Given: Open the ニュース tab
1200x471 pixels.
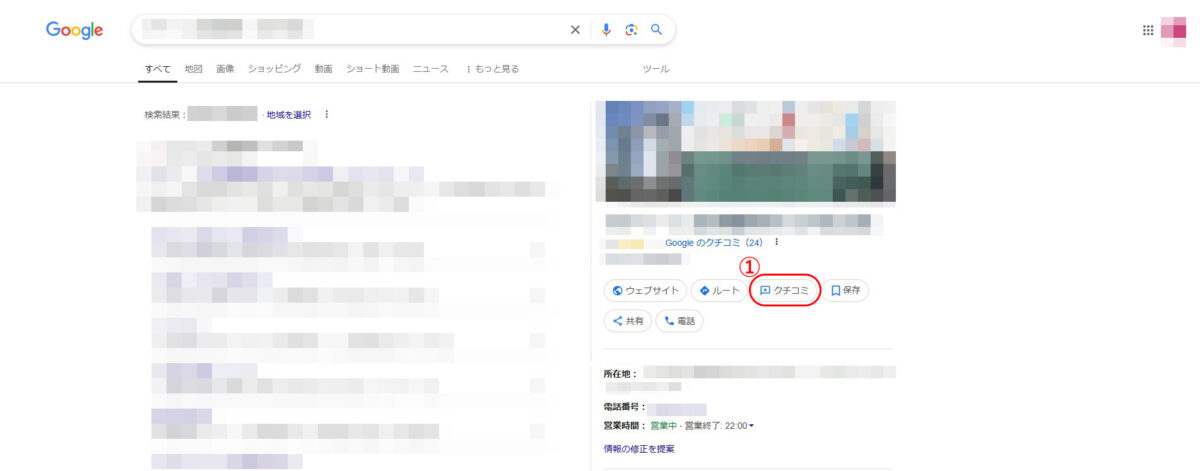Looking at the screenshot, I should coord(431,69).
